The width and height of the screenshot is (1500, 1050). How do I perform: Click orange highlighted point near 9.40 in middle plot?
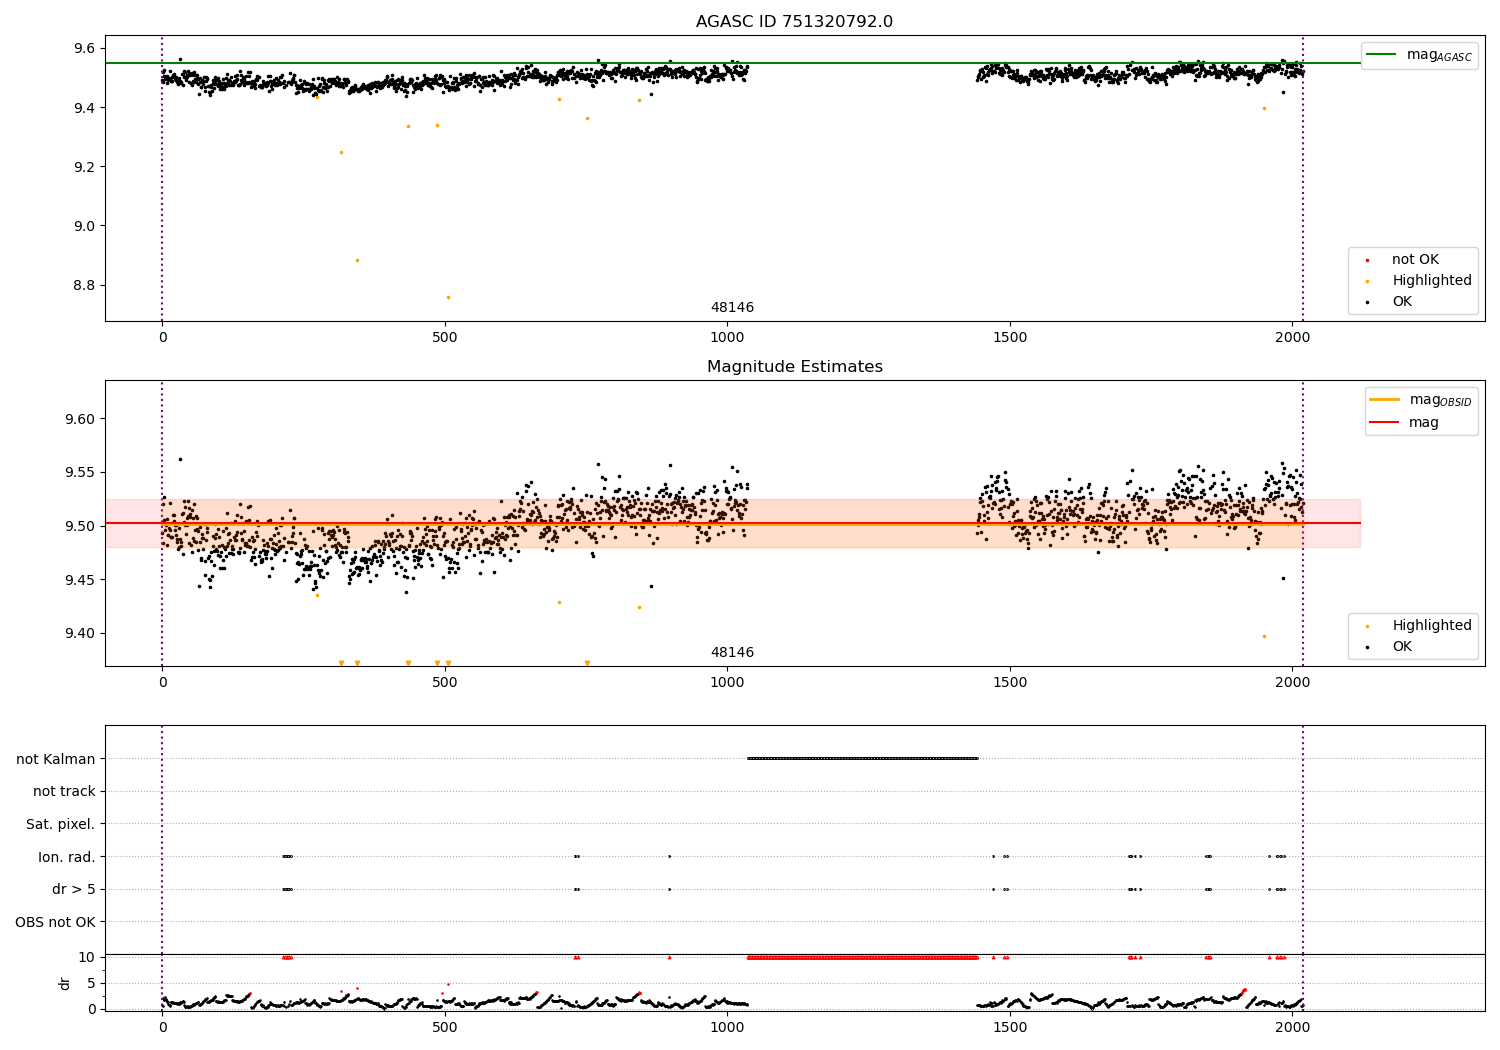point(1264,636)
